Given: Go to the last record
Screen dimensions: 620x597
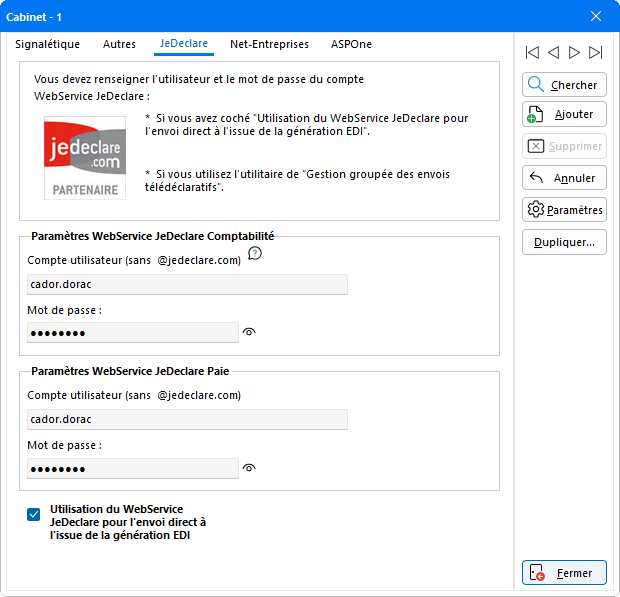Looking at the screenshot, I should coord(596,52).
